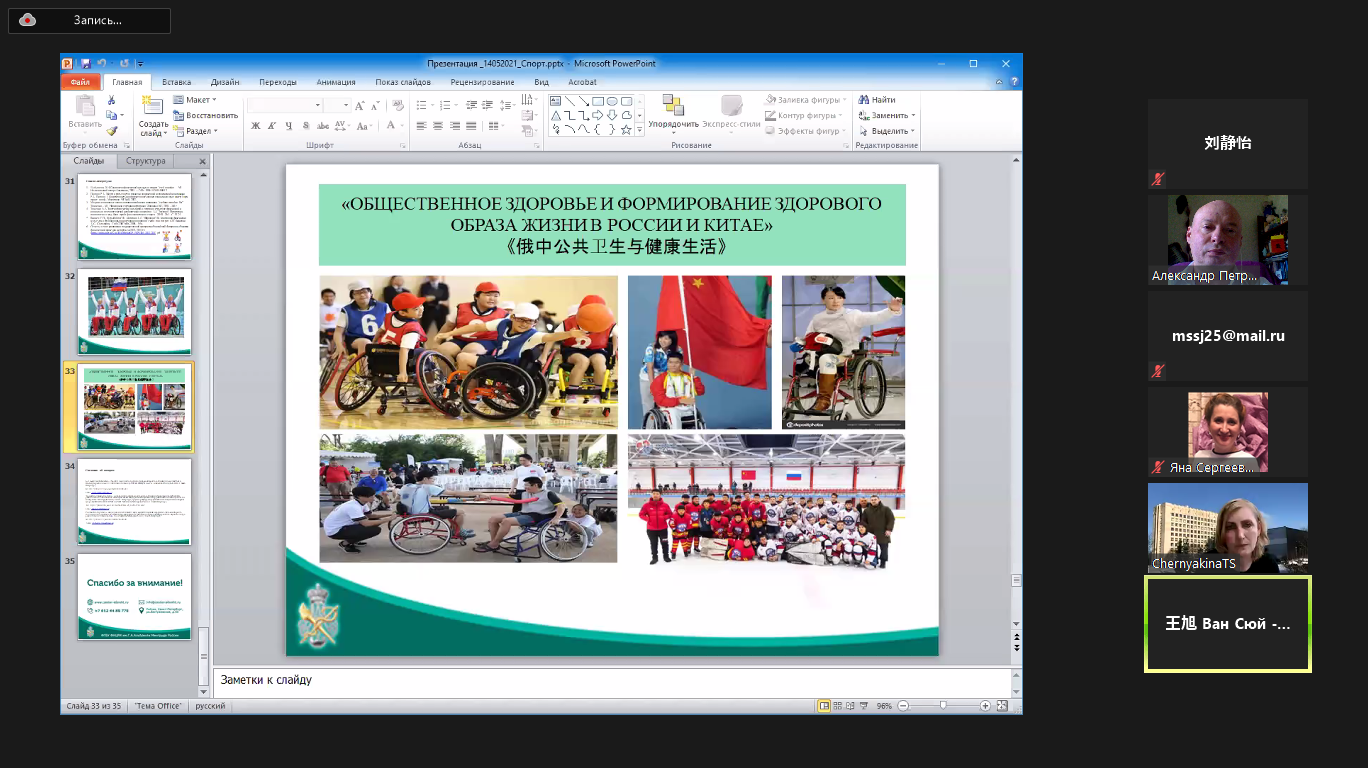This screenshot has width=1368, height=768.
Task: Open the Раздел (Section) dropdown
Action: click(195, 131)
